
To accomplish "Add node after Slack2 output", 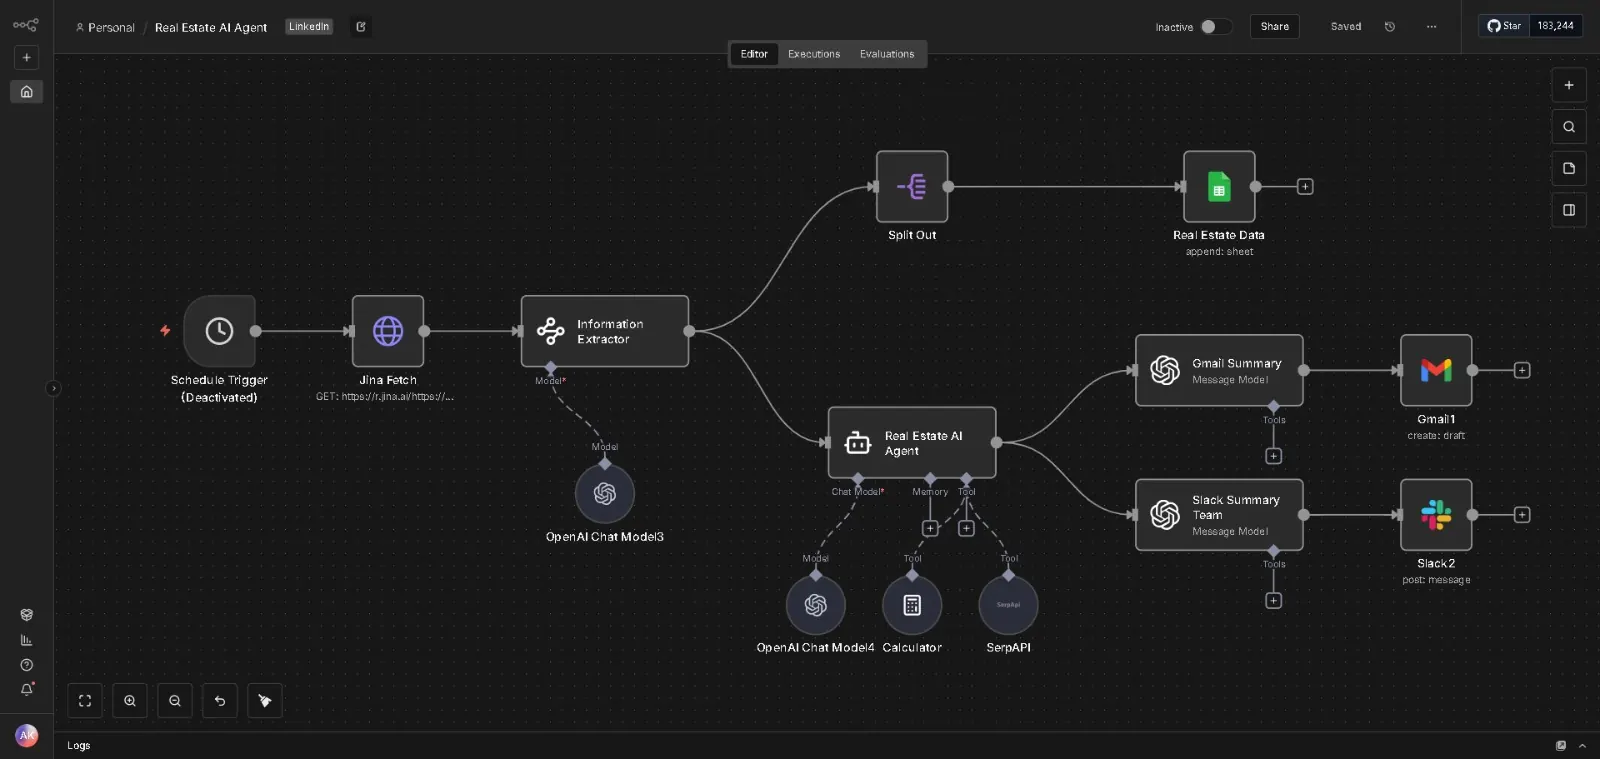I will [x=1522, y=515].
